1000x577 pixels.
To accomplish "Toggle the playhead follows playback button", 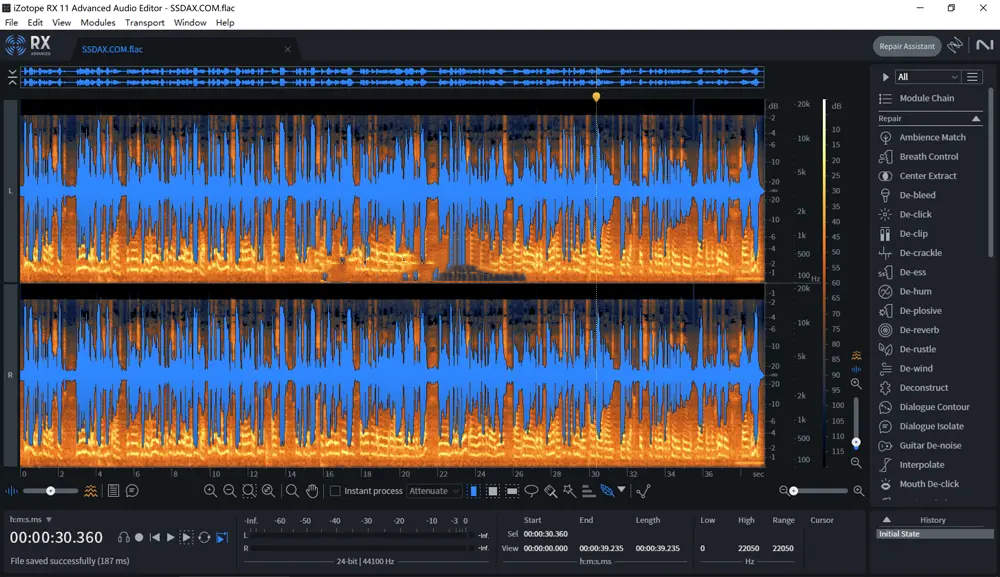I will pos(221,537).
